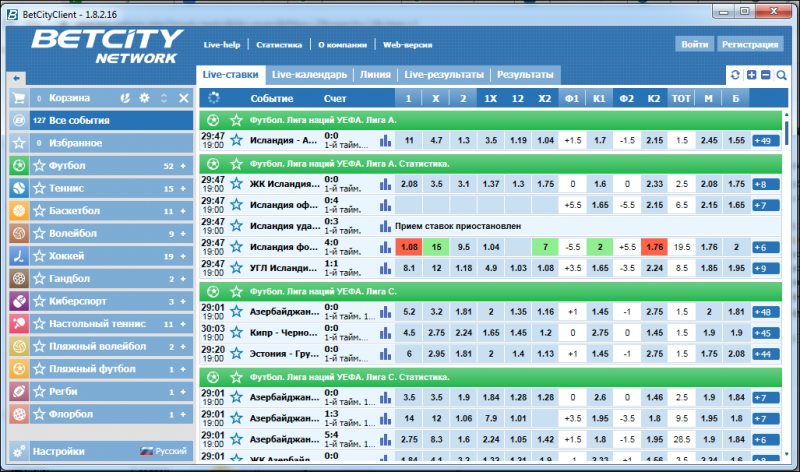Select Избранное in the sidebar
This screenshot has width=800, height=472.
tap(101, 143)
